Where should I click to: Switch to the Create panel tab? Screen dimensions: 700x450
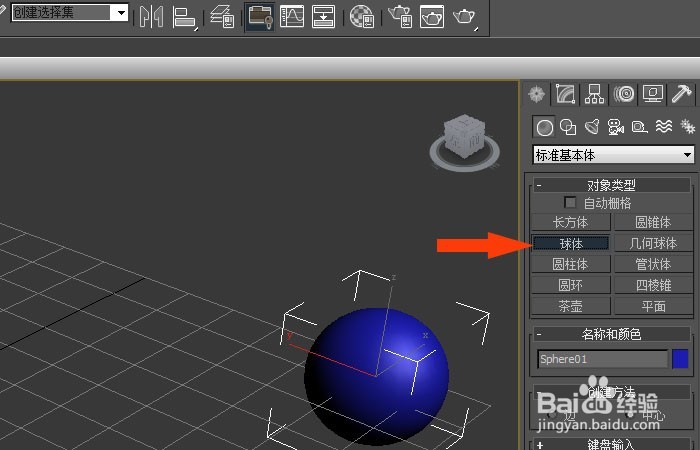[x=537, y=94]
